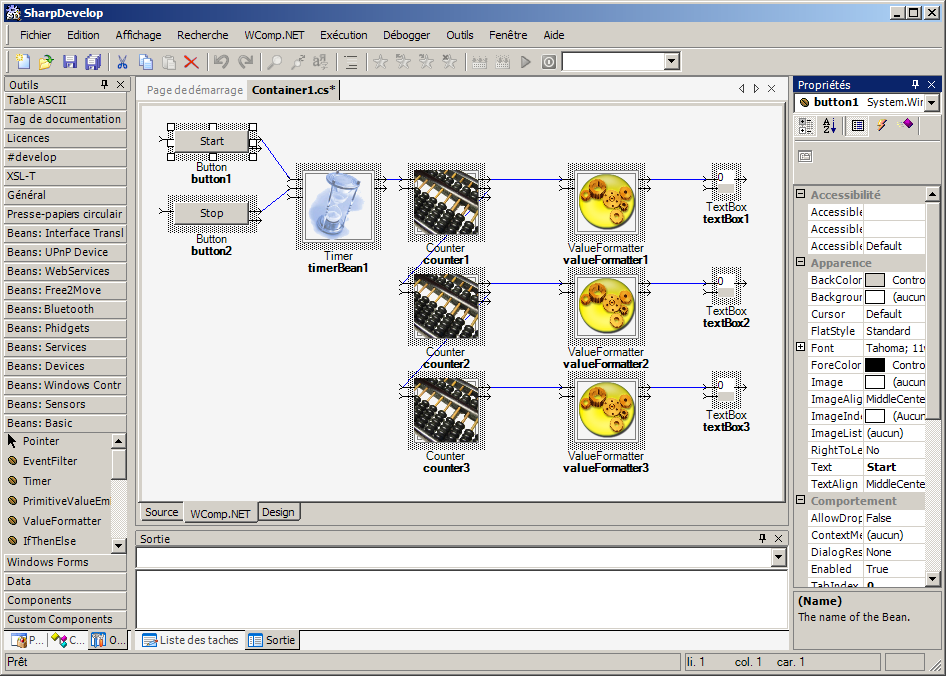Toggle the pin on the Propriétés panel
946x676 pixels.
tap(915, 84)
